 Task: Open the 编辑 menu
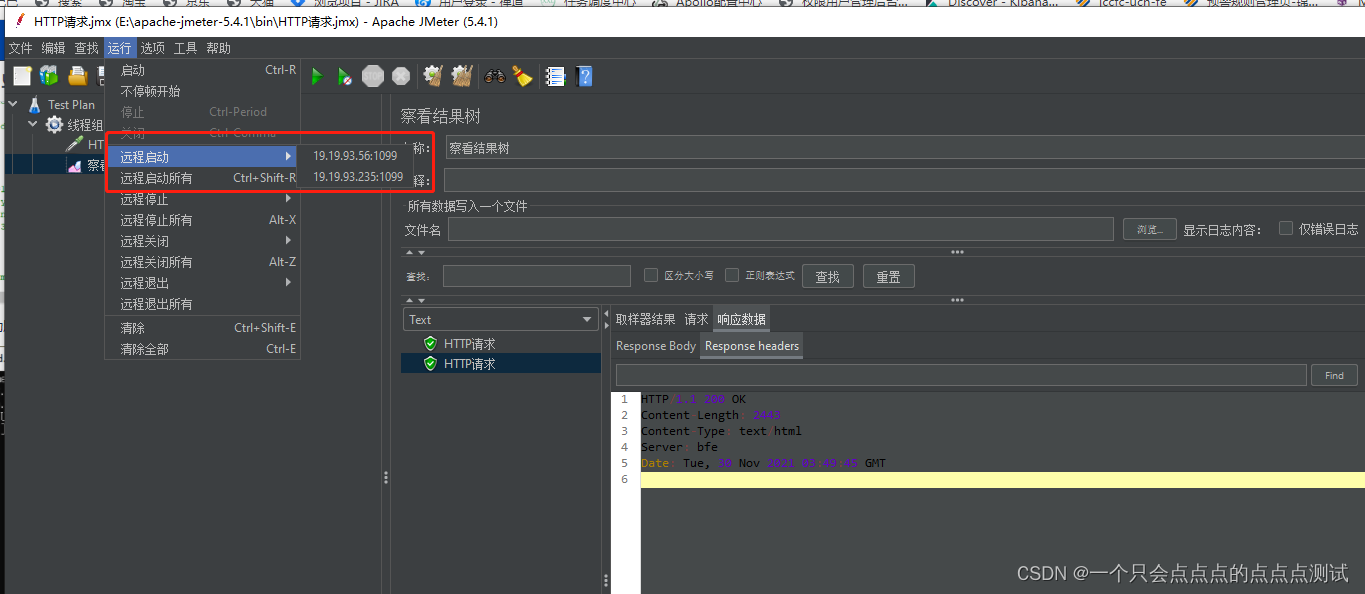53,48
